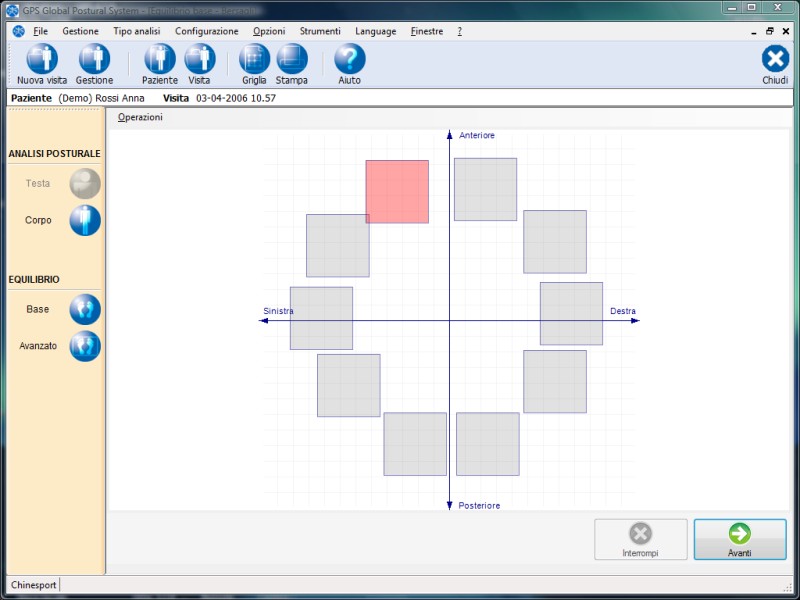Open the Operazioni menu
The width and height of the screenshot is (800, 600).
(140, 118)
